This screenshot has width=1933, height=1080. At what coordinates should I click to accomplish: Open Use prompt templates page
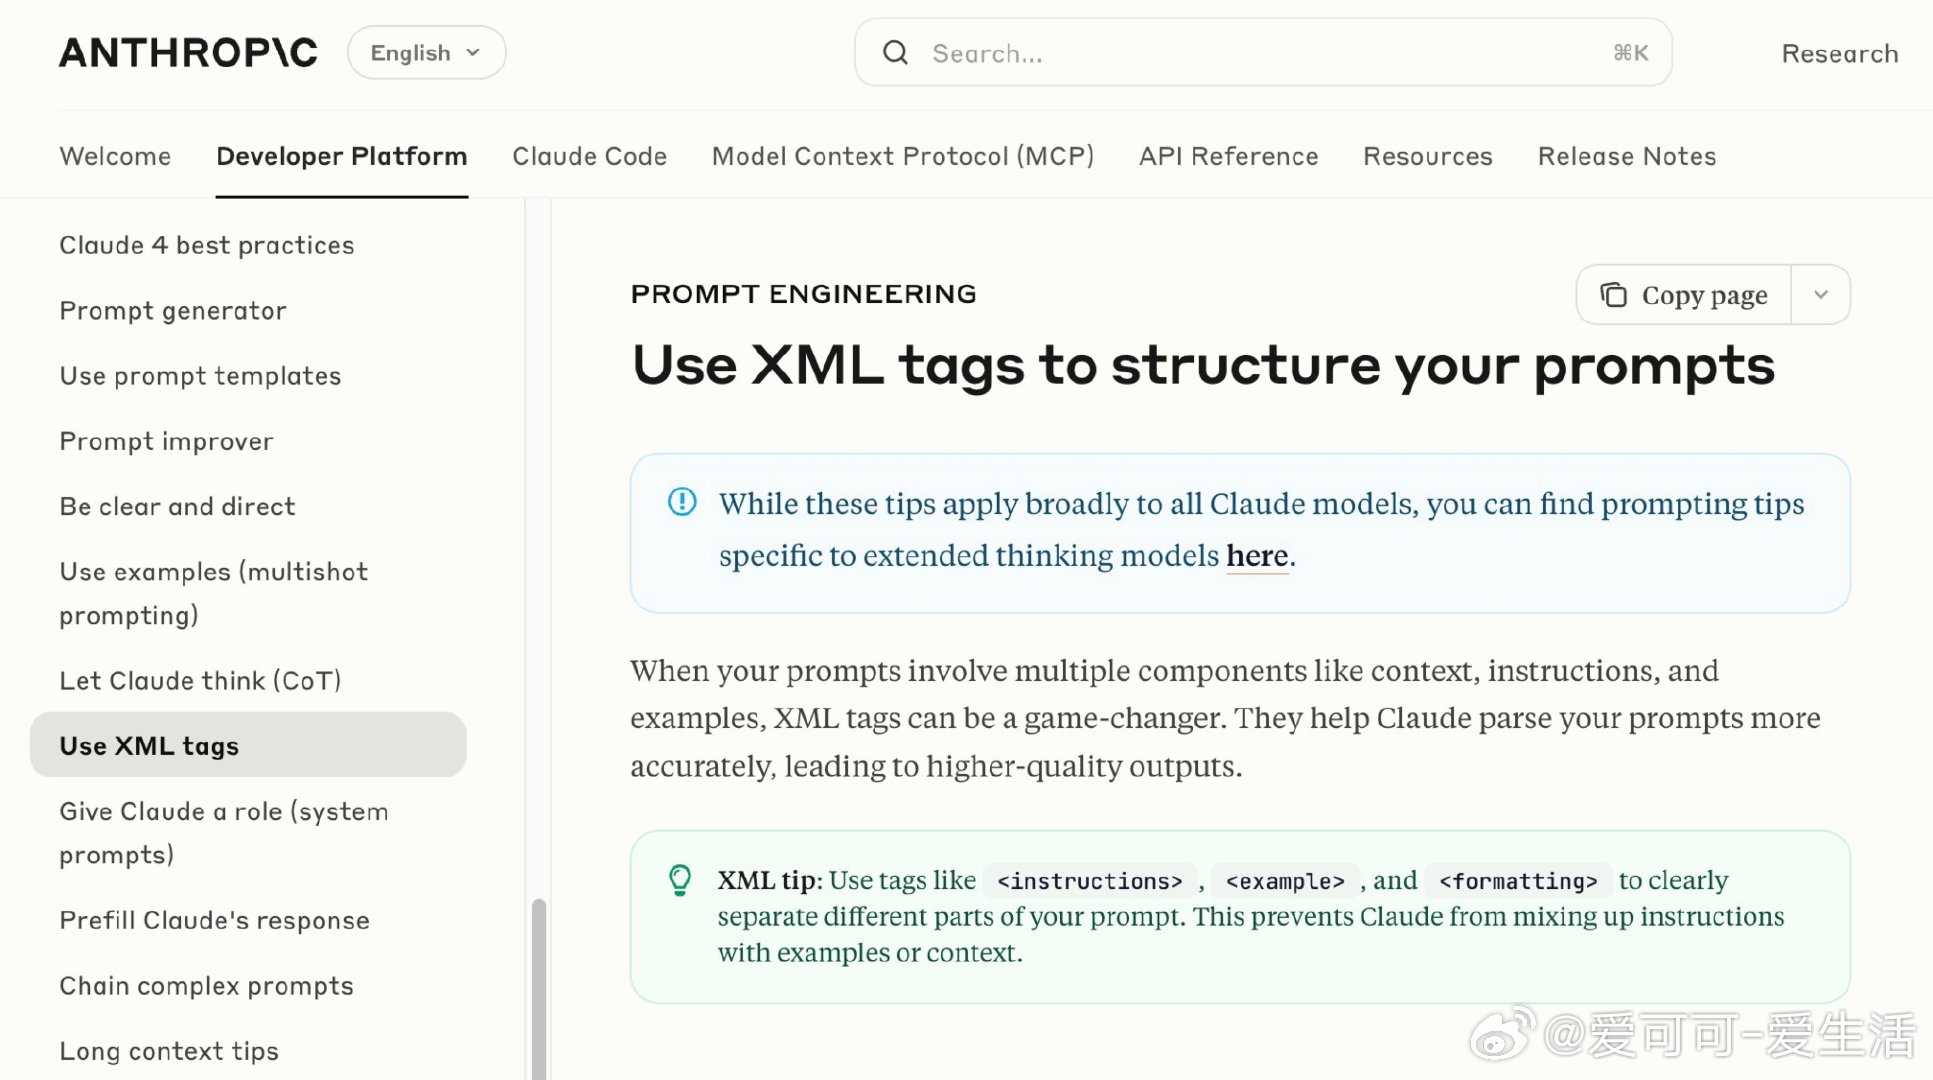coord(200,376)
